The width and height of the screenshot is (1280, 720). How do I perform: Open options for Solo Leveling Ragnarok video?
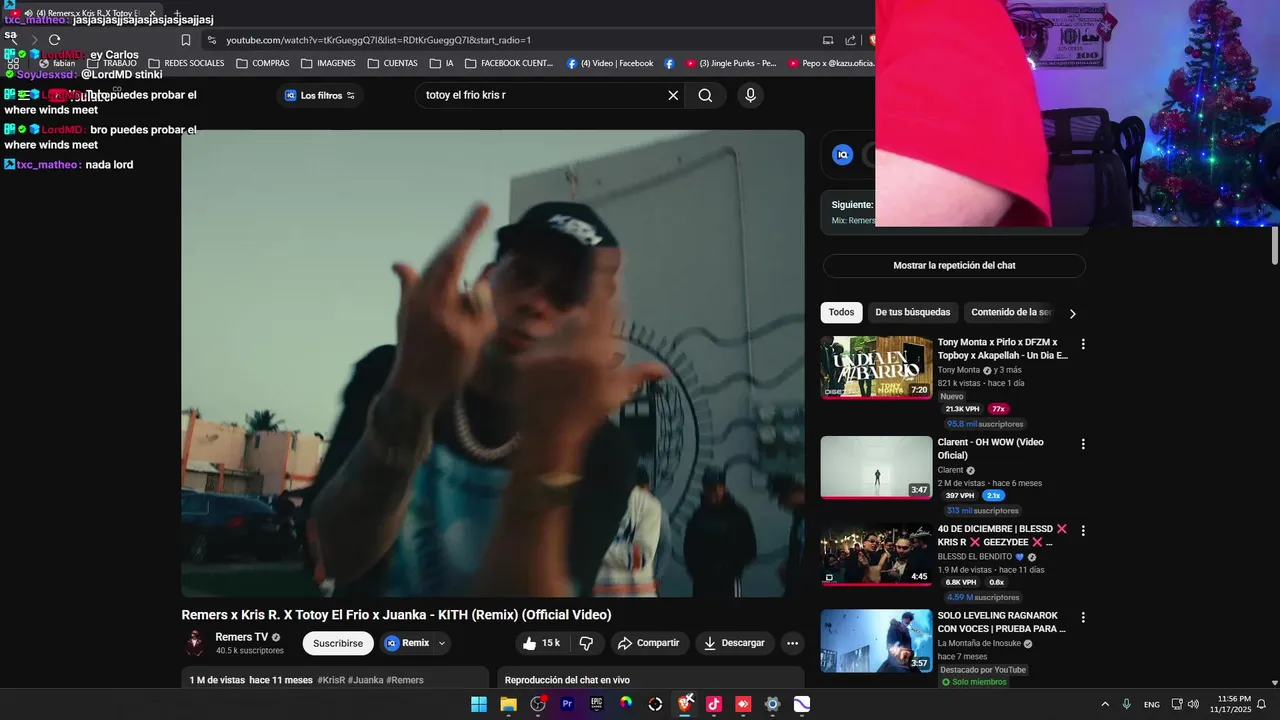[x=1082, y=618]
